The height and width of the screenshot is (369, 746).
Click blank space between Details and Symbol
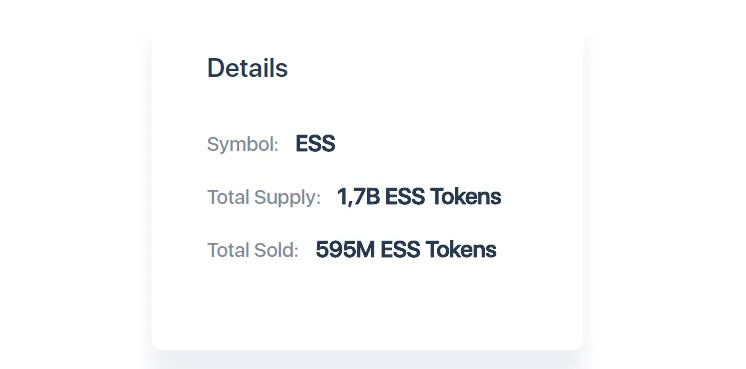click(367, 107)
